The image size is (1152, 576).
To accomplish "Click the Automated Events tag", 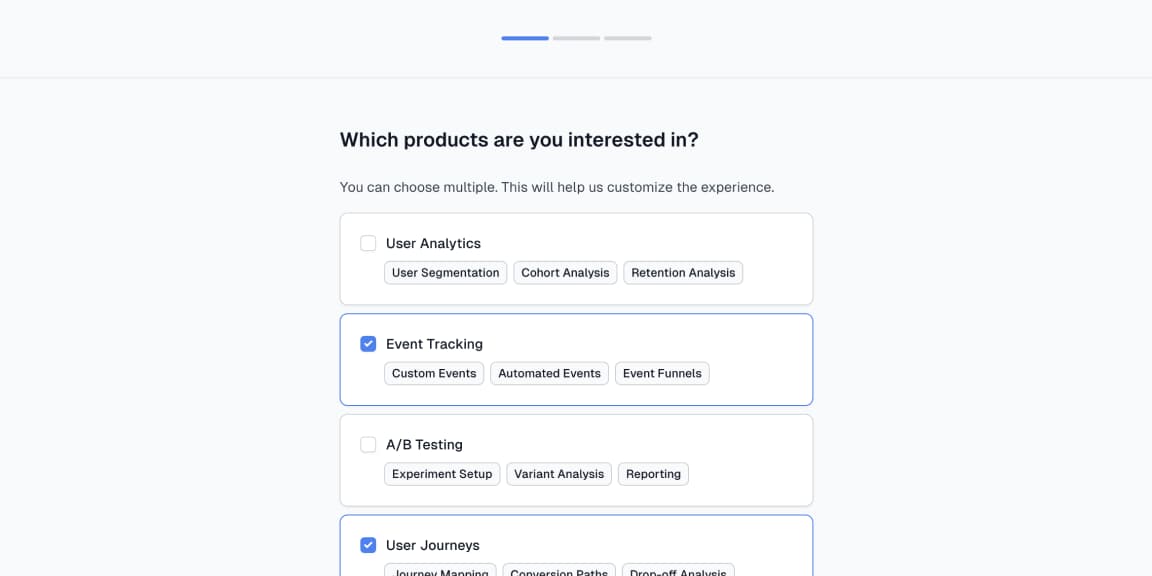I will 549,374.
